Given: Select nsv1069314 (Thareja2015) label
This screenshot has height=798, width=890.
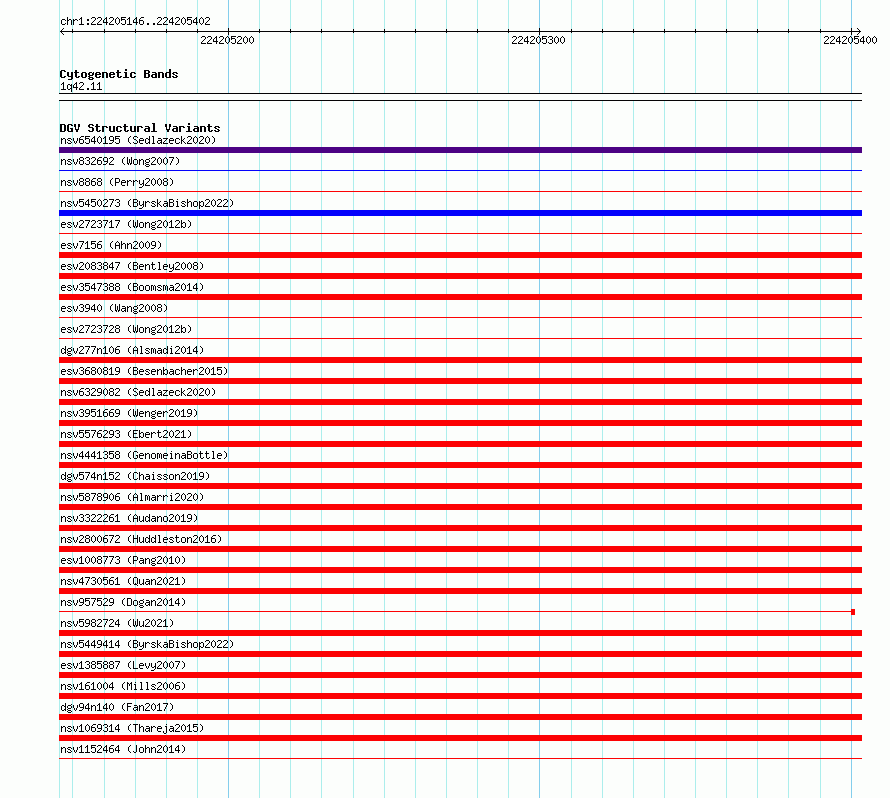Looking at the screenshot, I should [132, 728].
